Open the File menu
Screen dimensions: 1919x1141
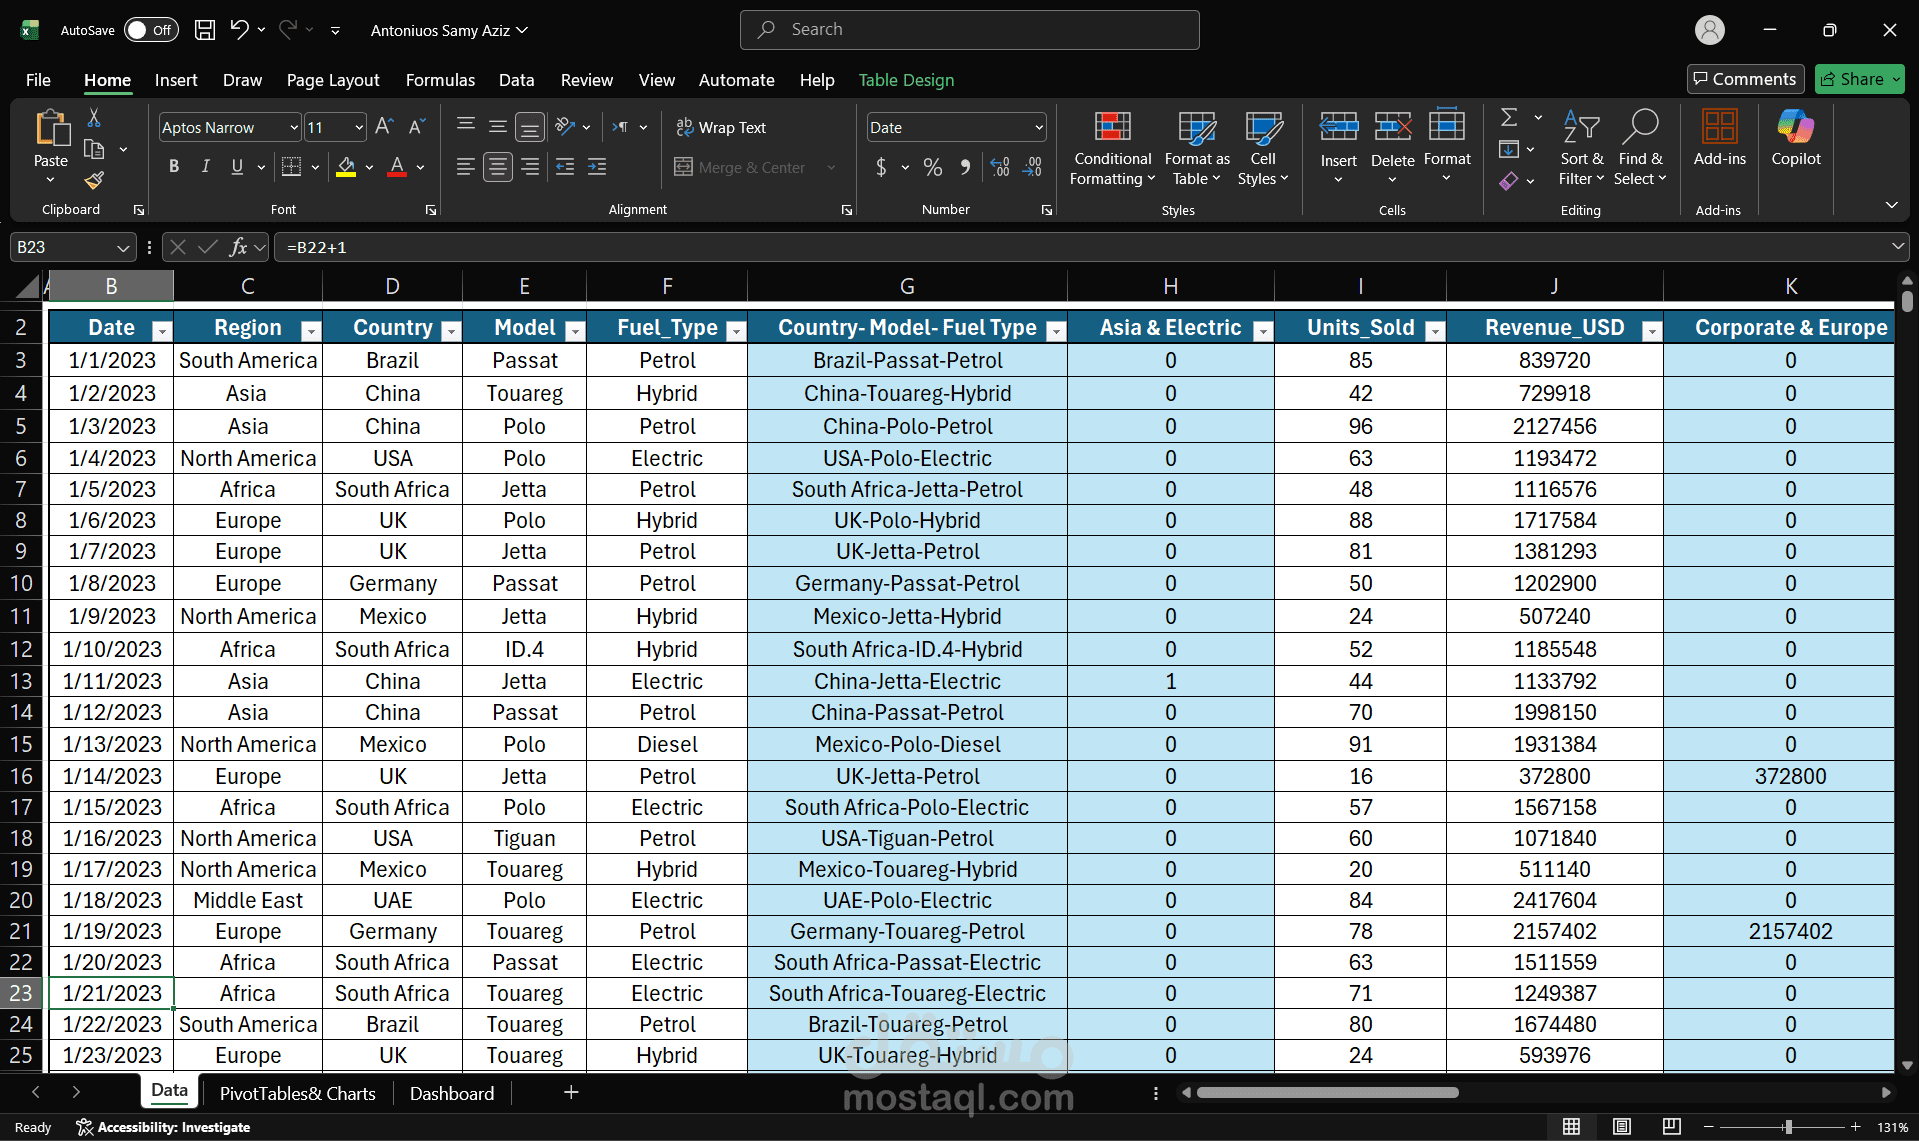(x=38, y=80)
